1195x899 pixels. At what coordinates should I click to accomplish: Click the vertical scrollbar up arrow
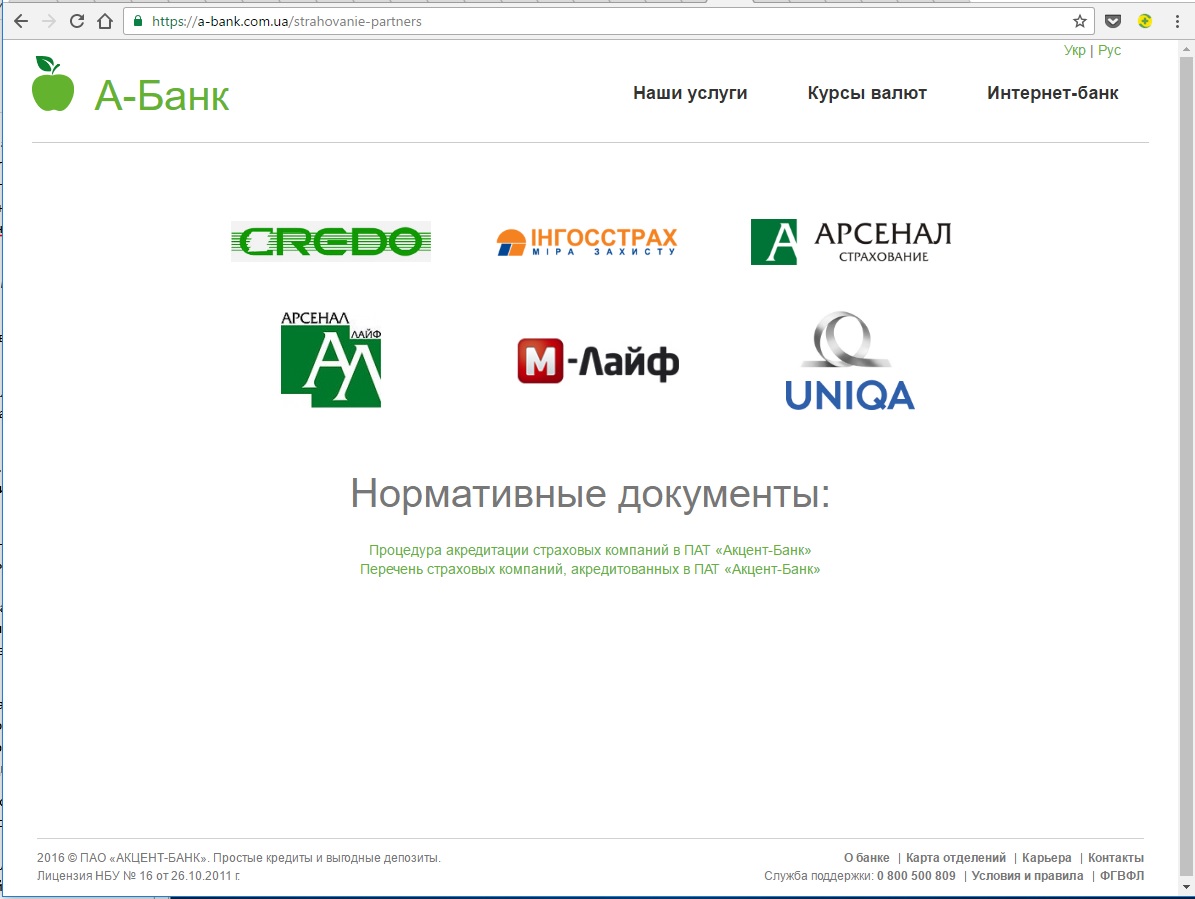(x=1187, y=49)
